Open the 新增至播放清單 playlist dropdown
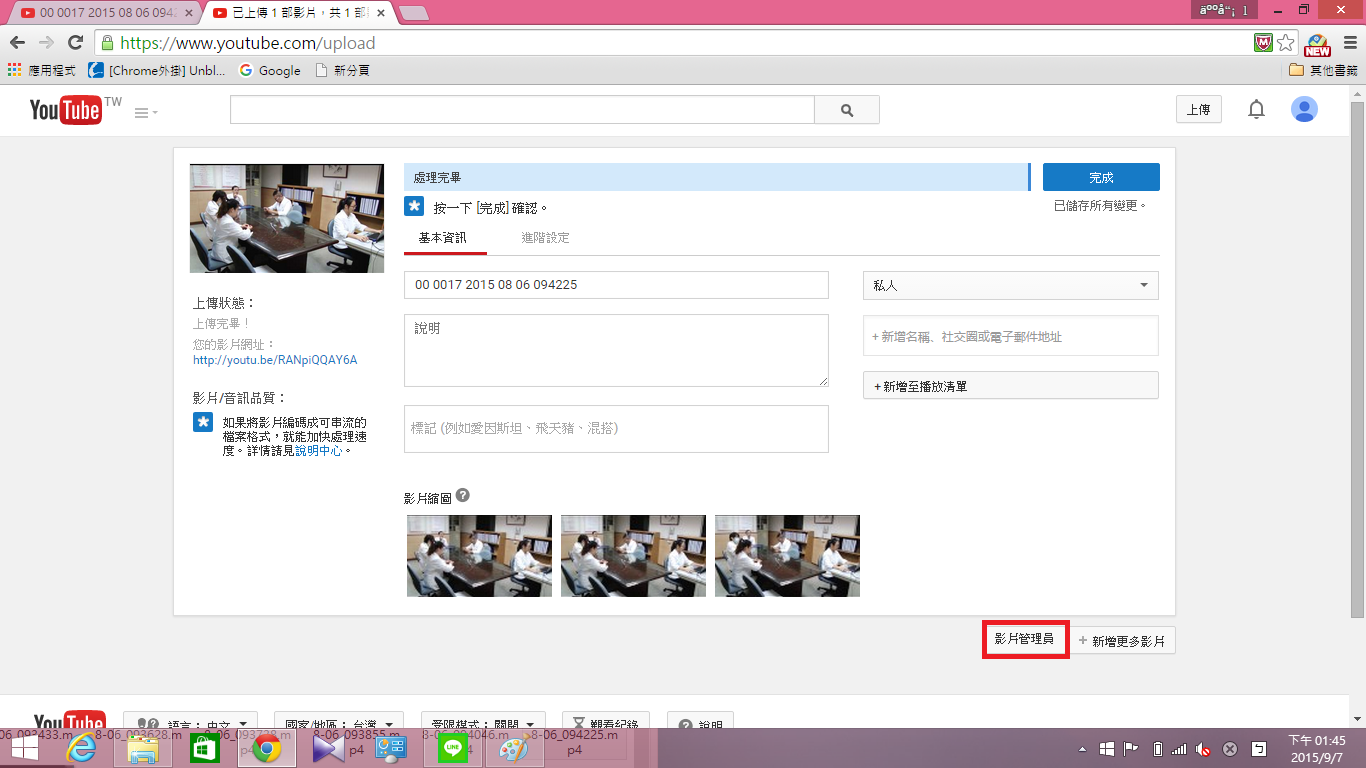 (x=1010, y=386)
